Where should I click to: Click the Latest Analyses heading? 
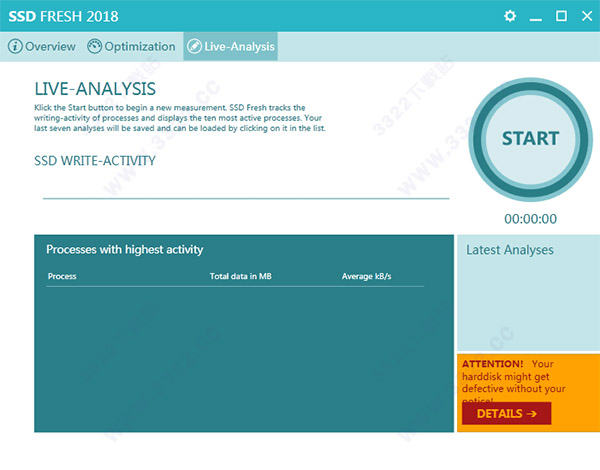[x=510, y=250]
